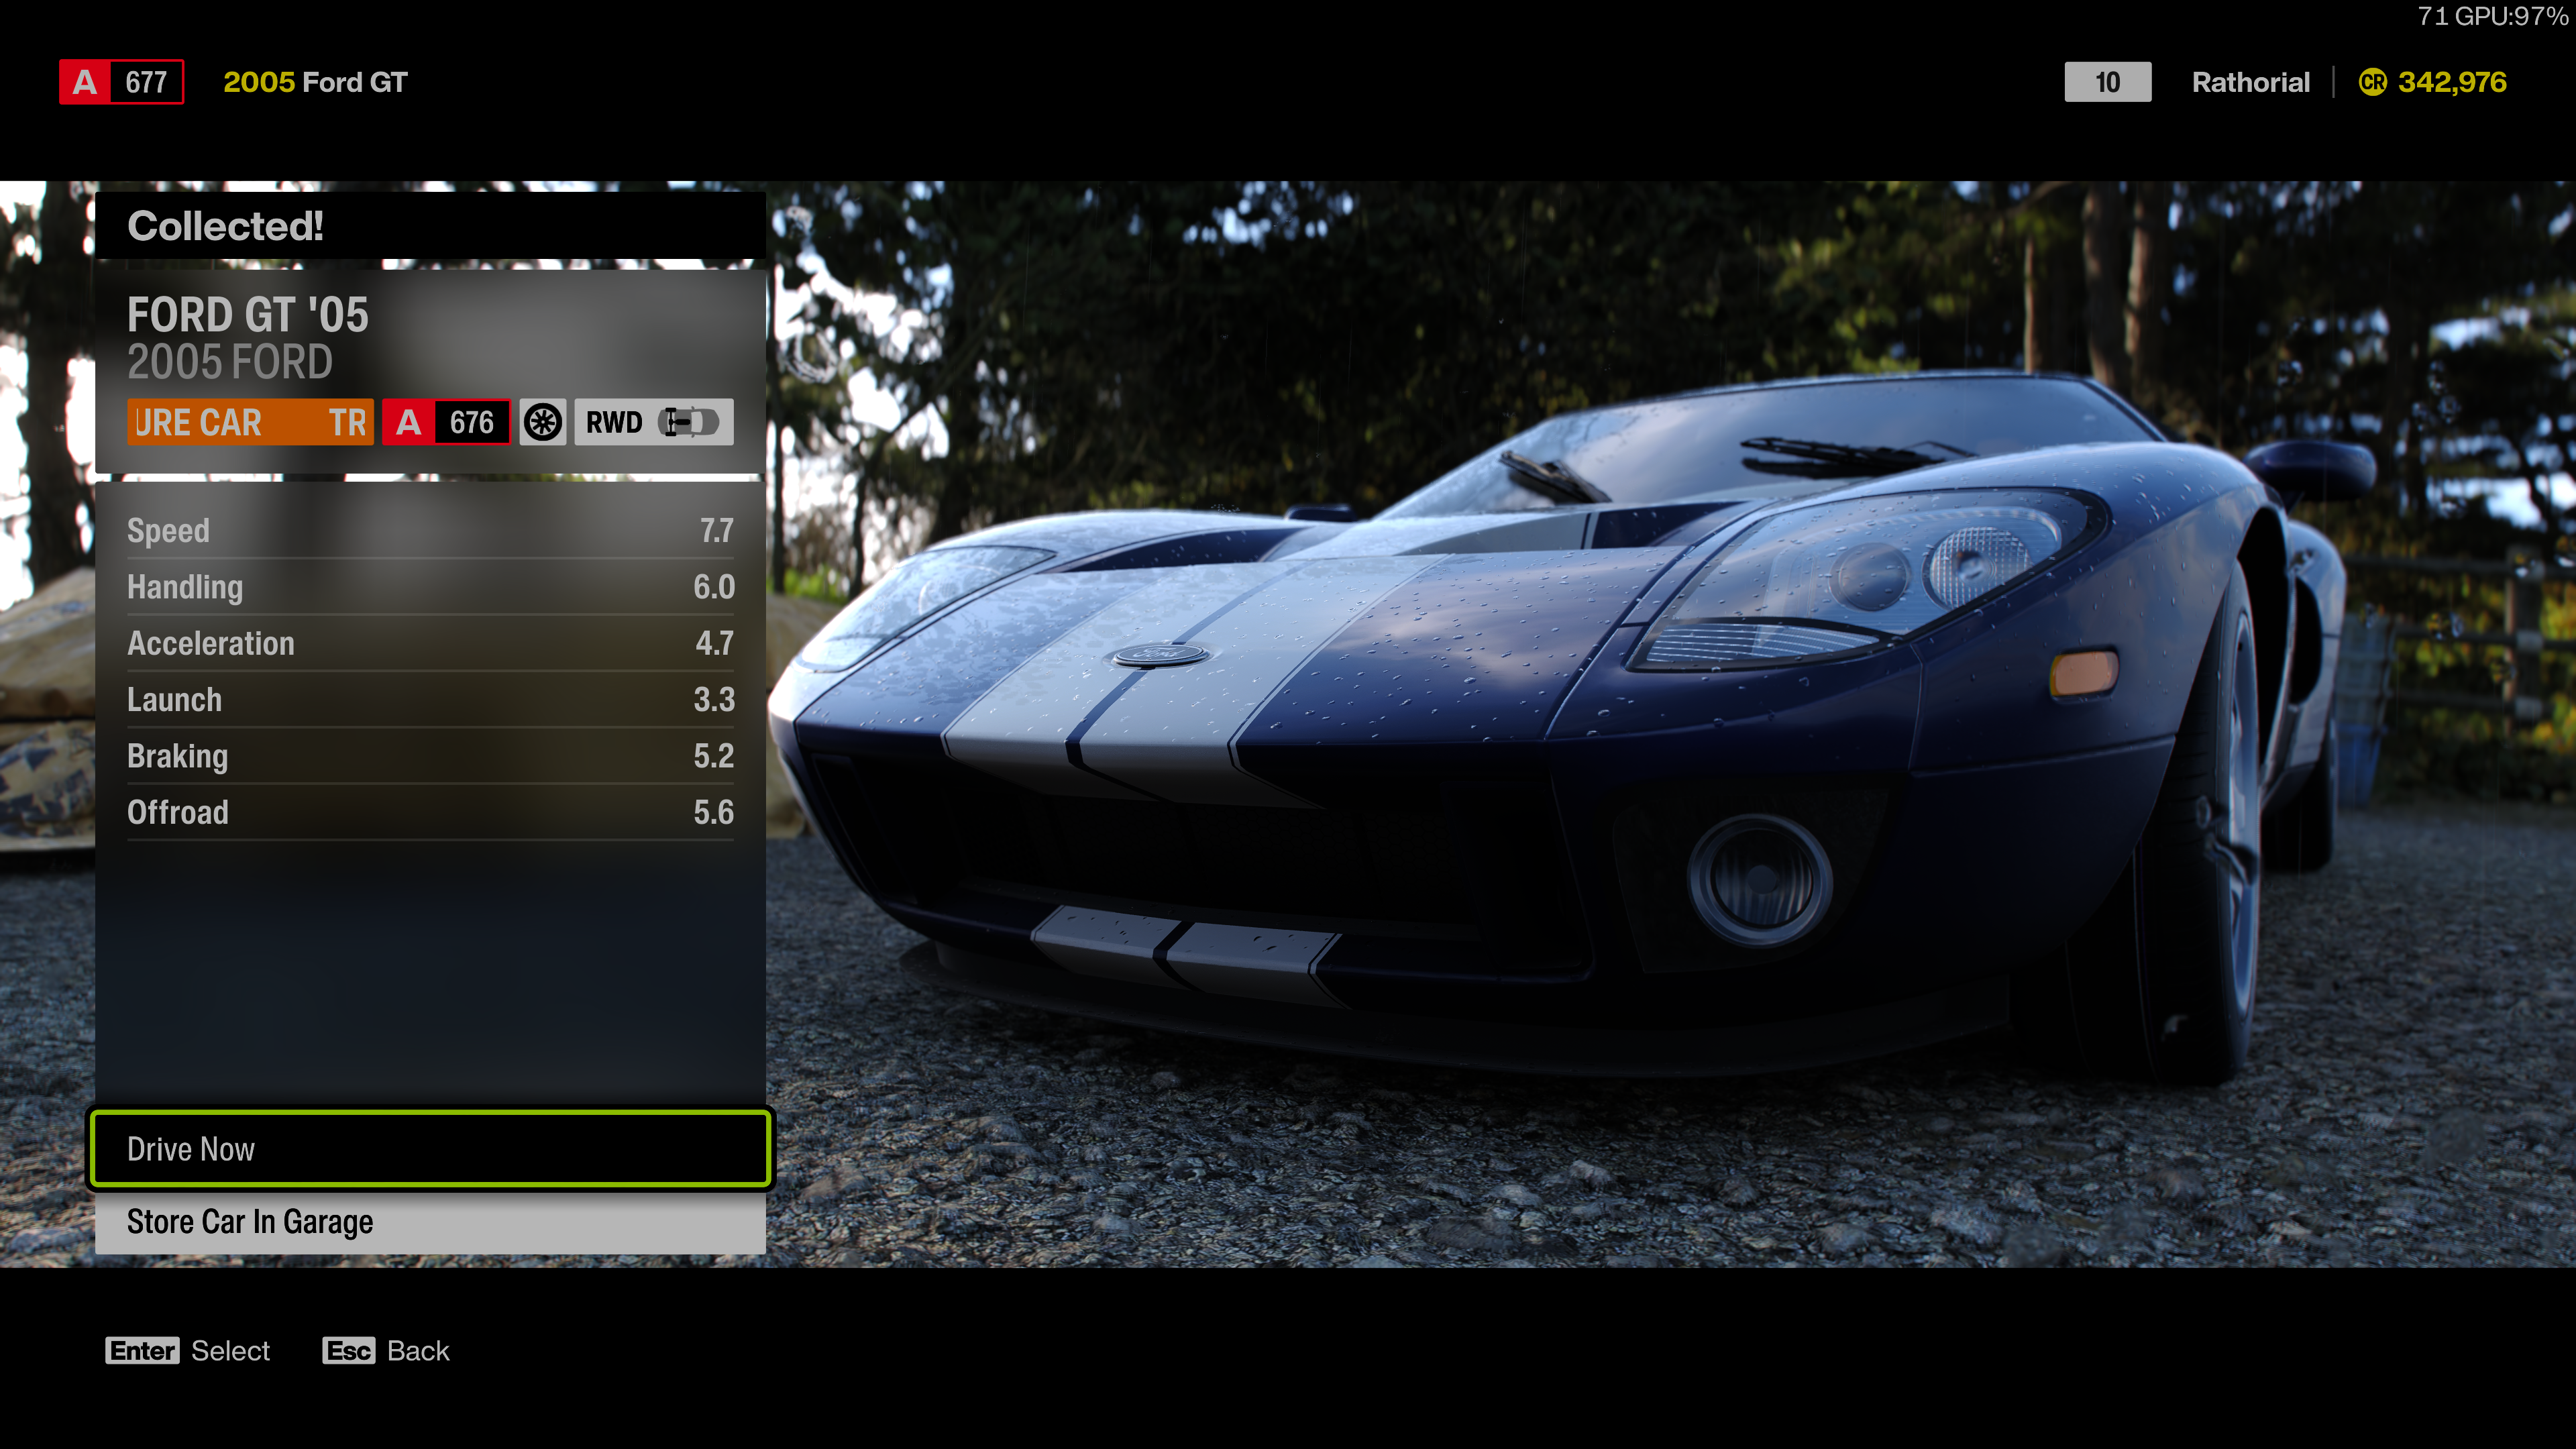Click the Speed stat row
The height and width of the screenshot is (1449, 2576).
tap(430, 530)
